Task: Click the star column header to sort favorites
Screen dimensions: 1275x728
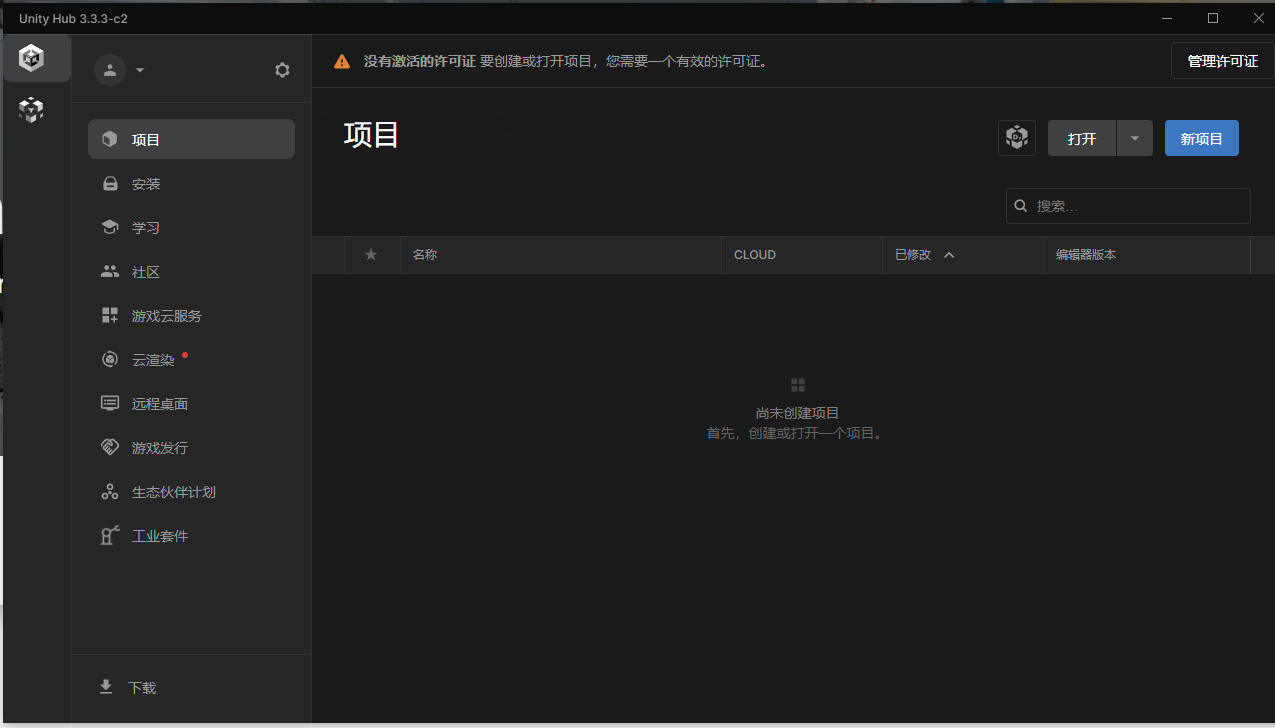Action: tap(371, 255)
